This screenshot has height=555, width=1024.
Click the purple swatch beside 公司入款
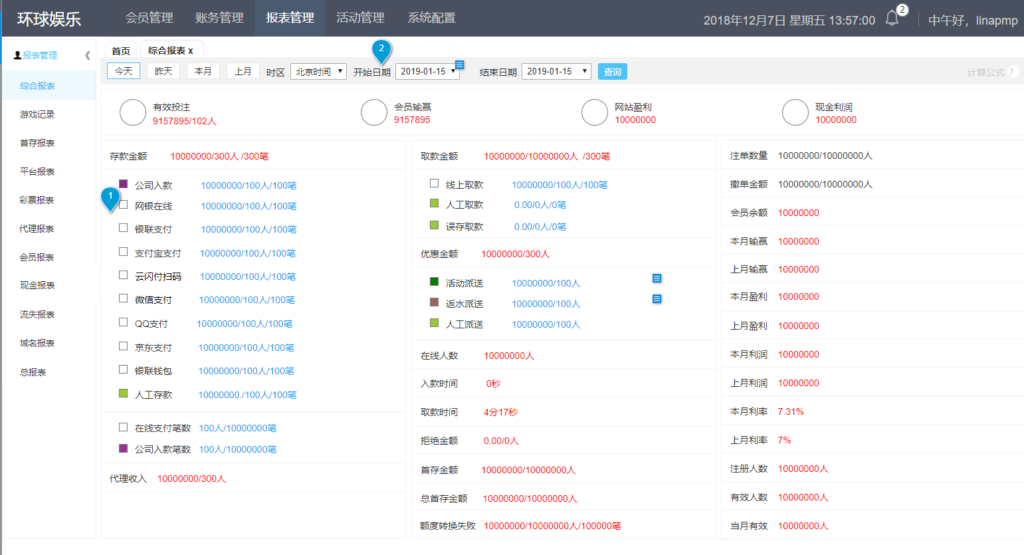pyautogui.click(x=123, y=184)
